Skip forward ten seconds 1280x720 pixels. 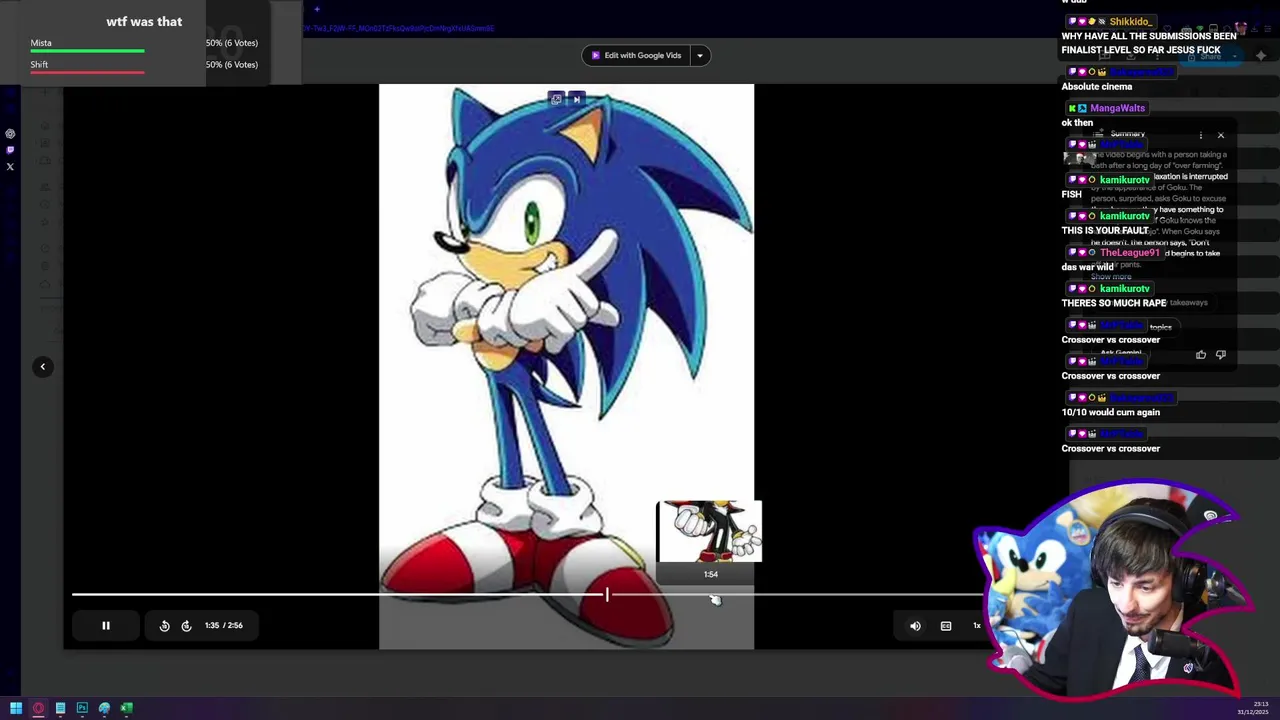point(186,626)
